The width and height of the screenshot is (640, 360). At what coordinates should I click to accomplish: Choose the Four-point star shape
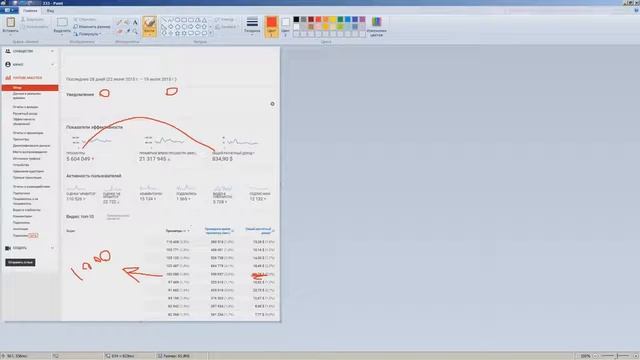pyautogui.click(x=171, y=33)
